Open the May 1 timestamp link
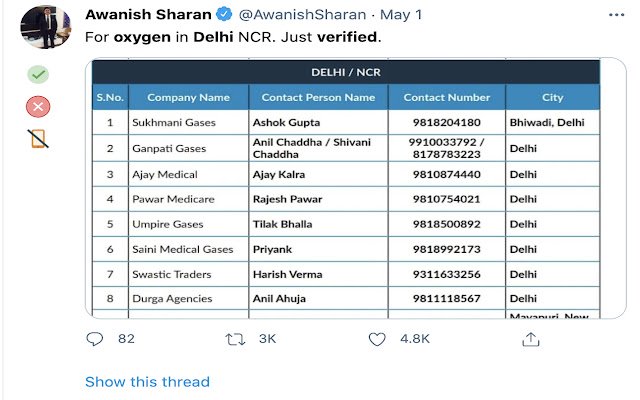Viewport: 640px width, 400px height. coord(401,15)
